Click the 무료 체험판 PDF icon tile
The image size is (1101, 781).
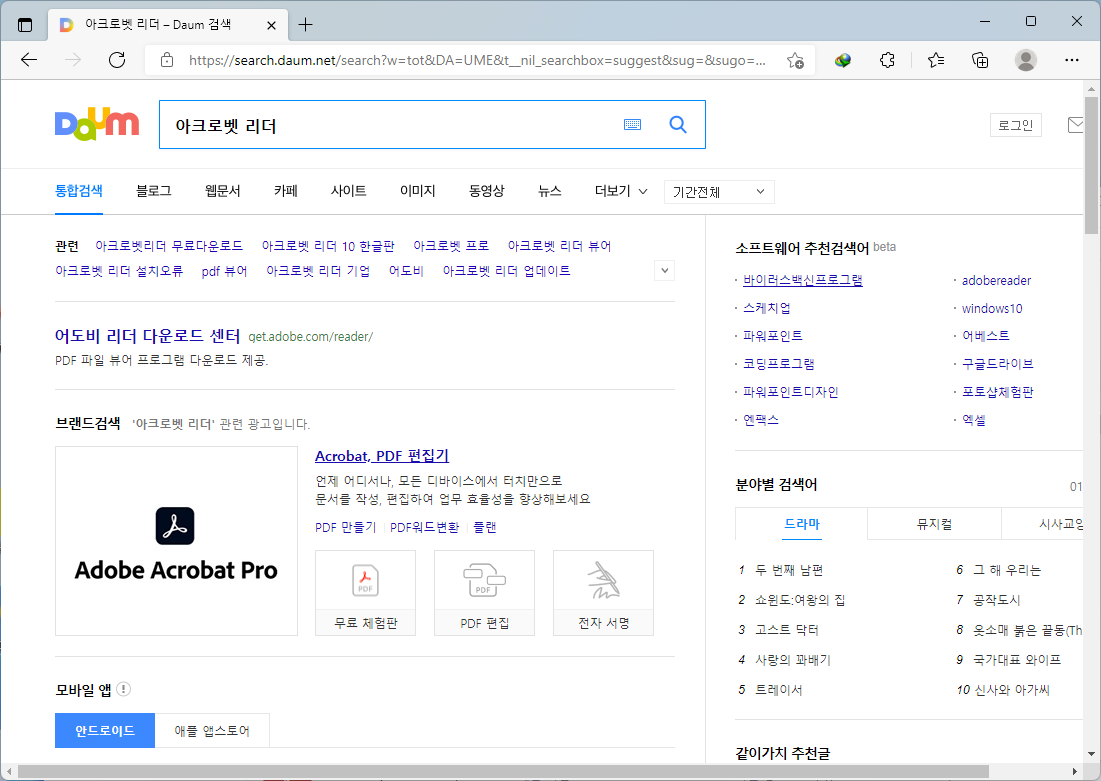point(365,593)
